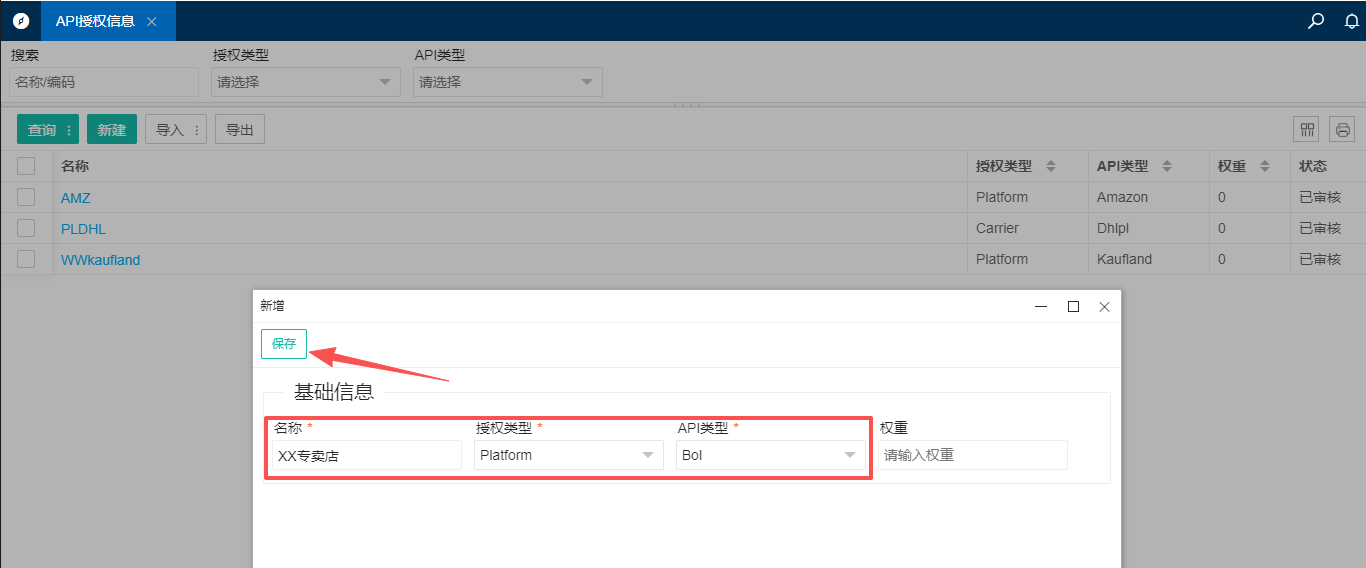Switch to the API授权信息 tab
1366x568 pixels.
point(95,21)
